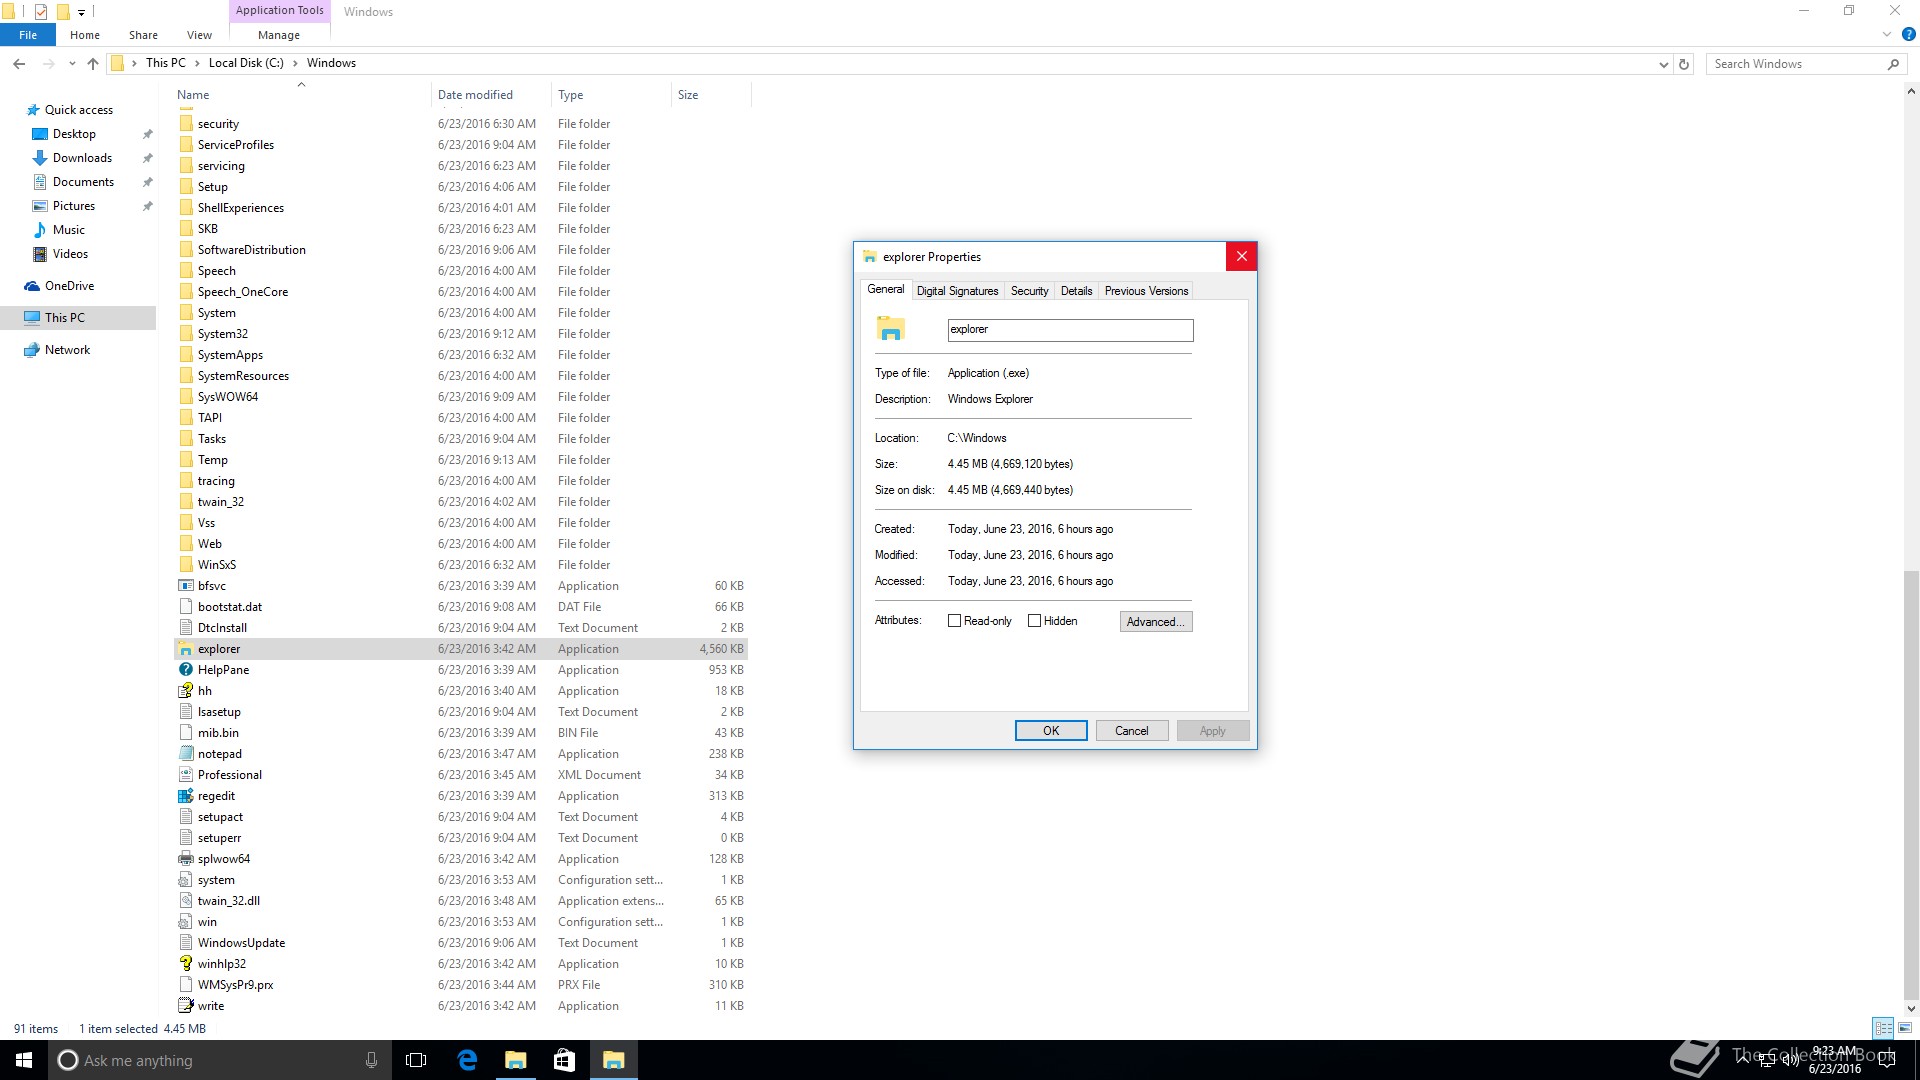1920x1080 pixels.
Task: Open the Store app on taskbar
Action: (564, 1060)
